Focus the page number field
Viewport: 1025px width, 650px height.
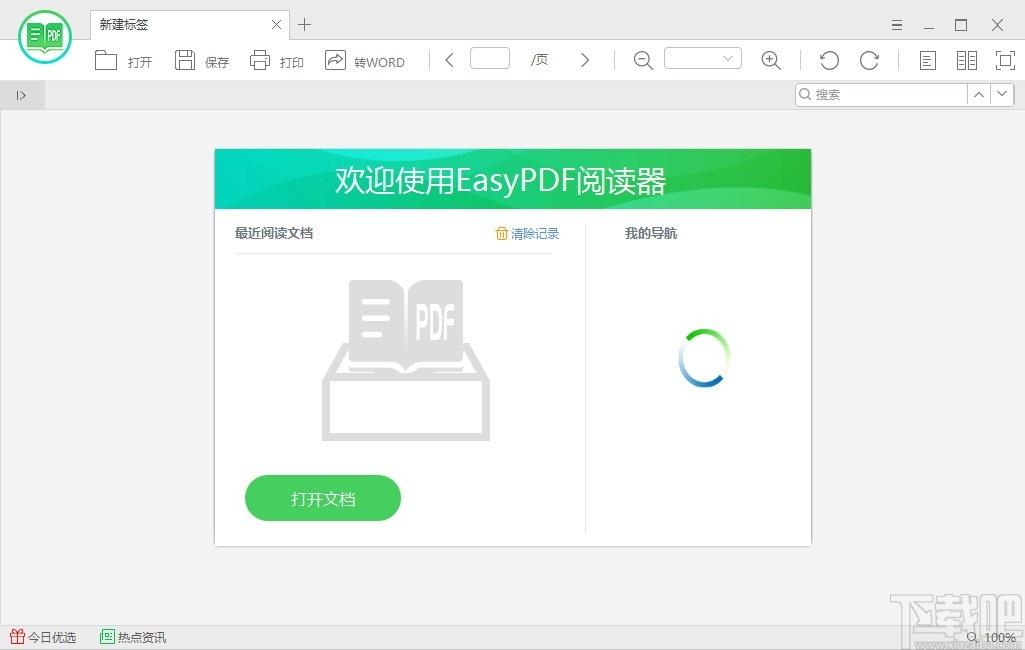(x=490, y=58)
